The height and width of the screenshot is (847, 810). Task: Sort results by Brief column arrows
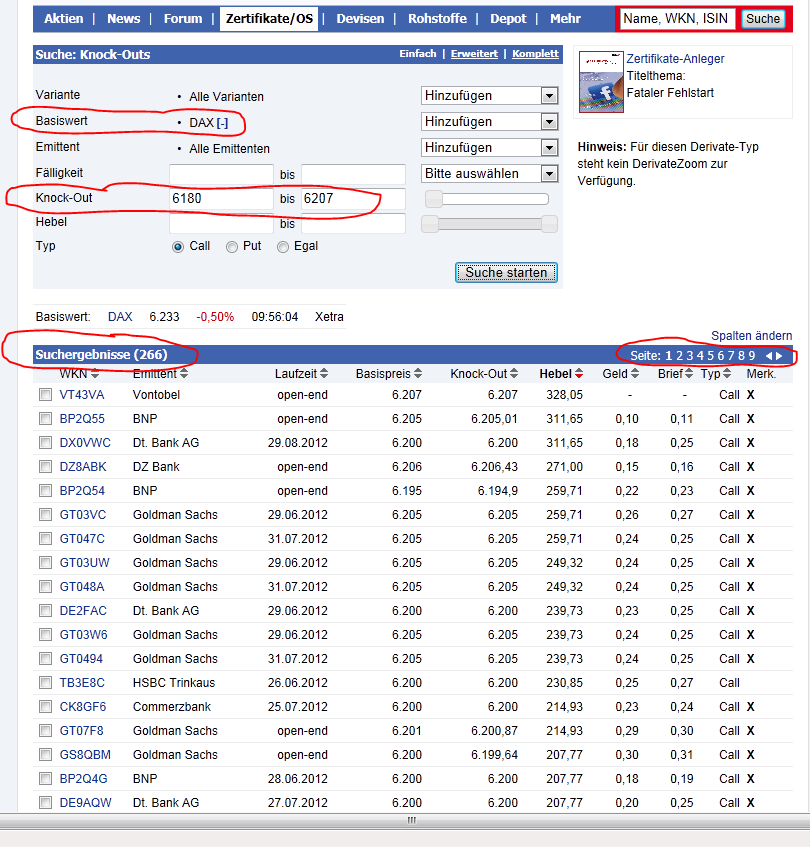(689, 373)
